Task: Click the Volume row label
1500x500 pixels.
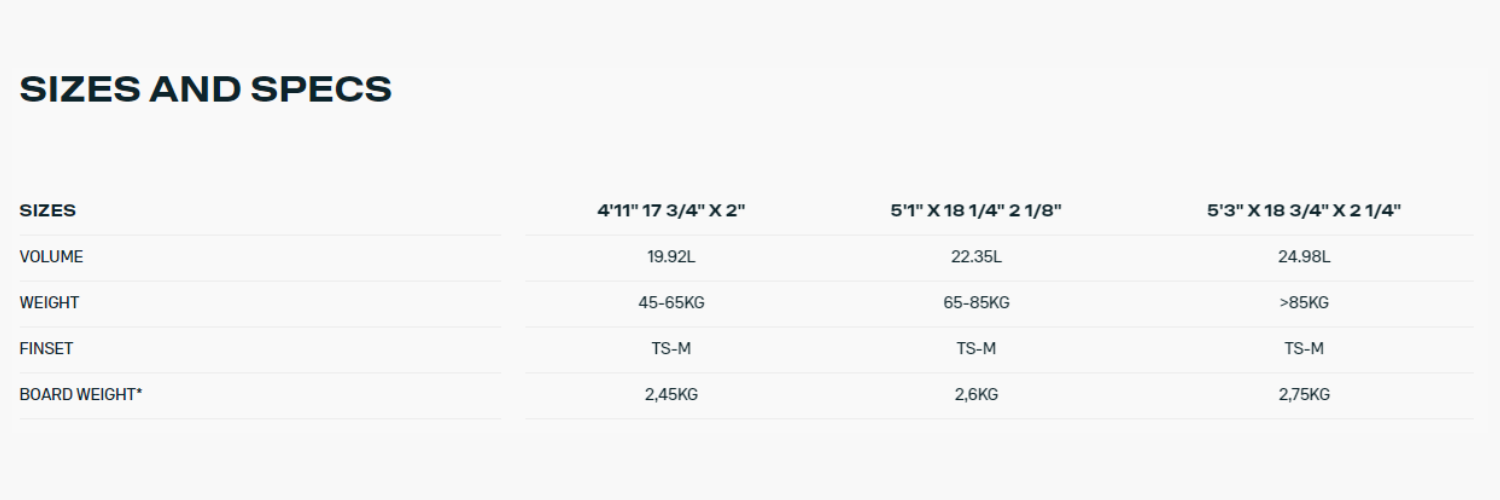Action: 51,257
